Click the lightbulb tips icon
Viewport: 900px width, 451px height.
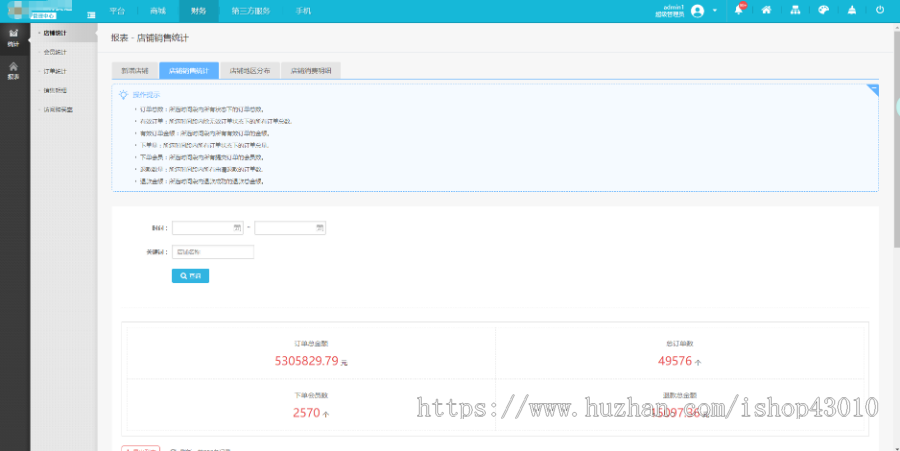click(x=123, y=95)
